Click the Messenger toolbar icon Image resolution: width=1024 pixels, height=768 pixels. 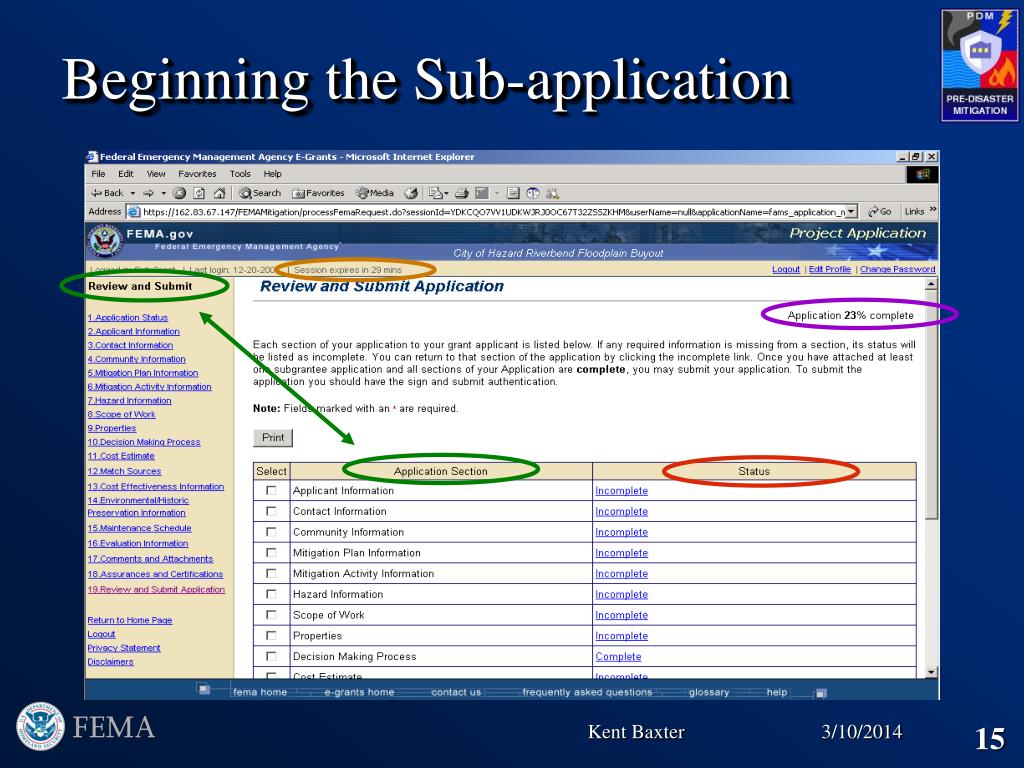[552, 193]
